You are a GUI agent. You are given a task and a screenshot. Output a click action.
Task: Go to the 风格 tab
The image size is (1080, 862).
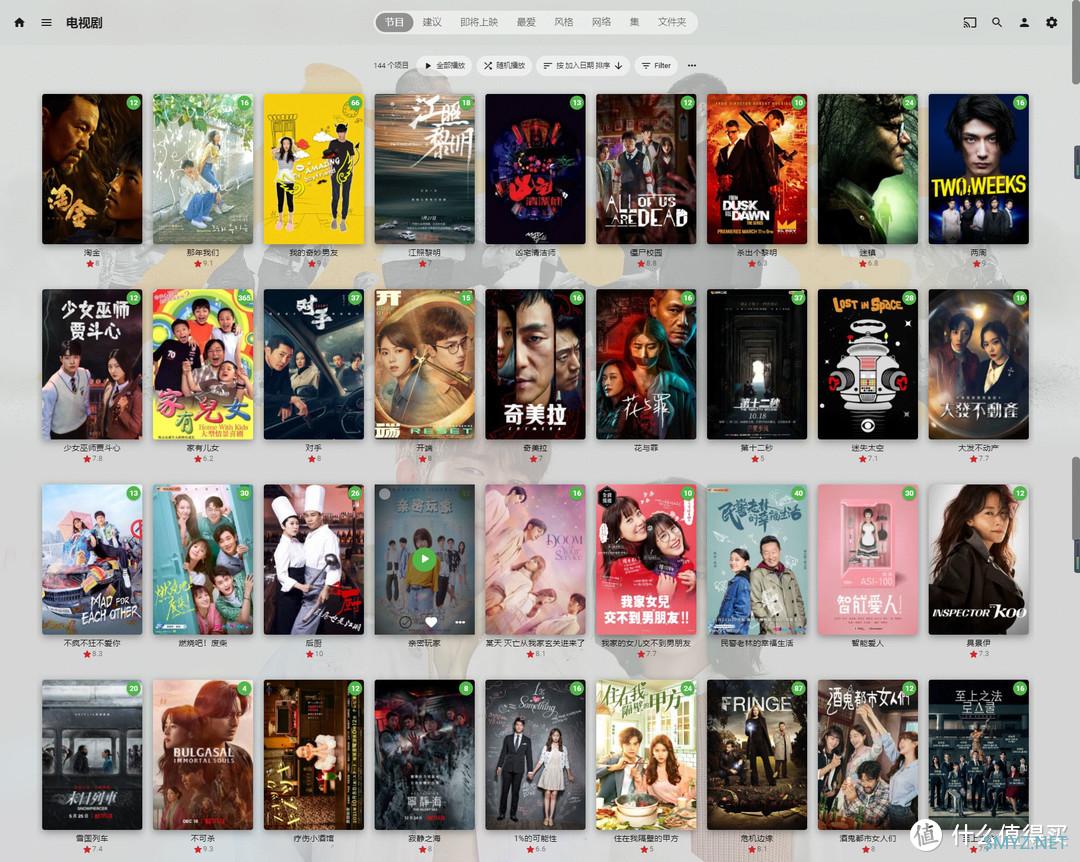pos(563,22)
